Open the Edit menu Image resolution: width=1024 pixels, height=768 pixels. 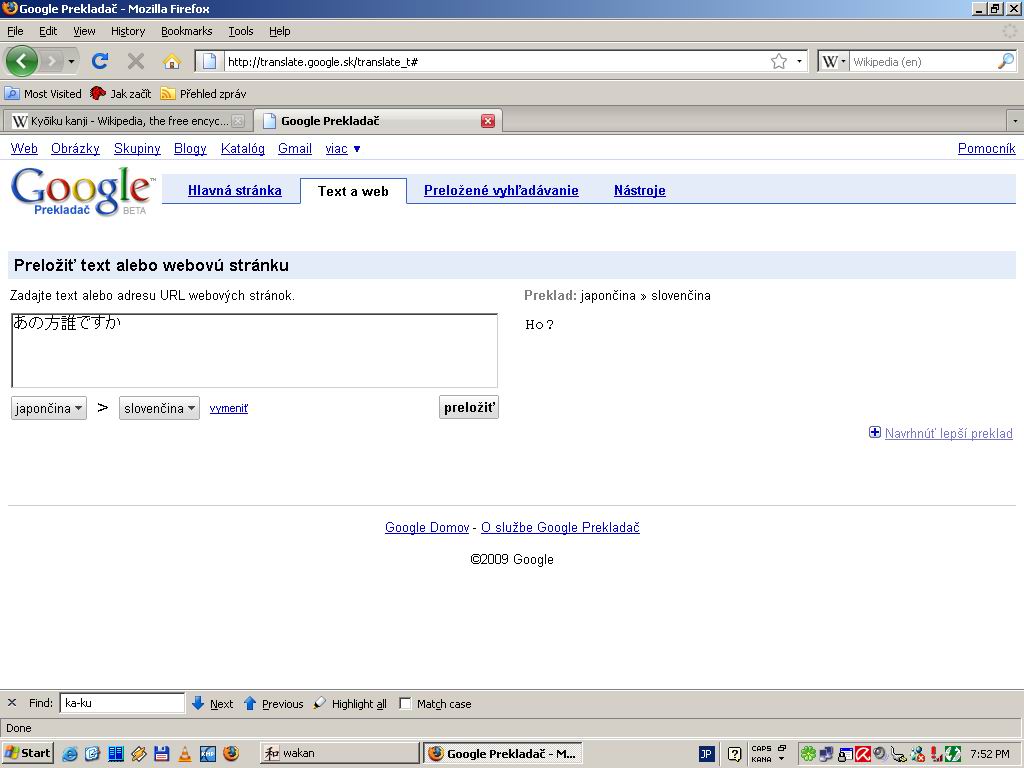(48, 31)
